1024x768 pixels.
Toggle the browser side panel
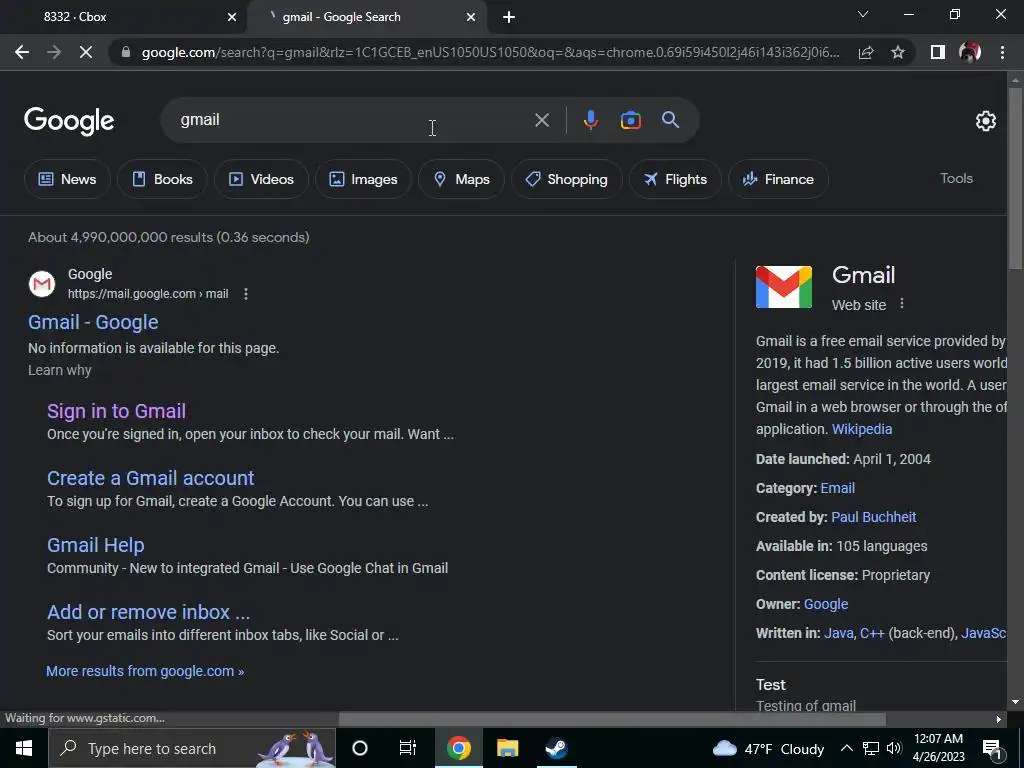point(938,52)
